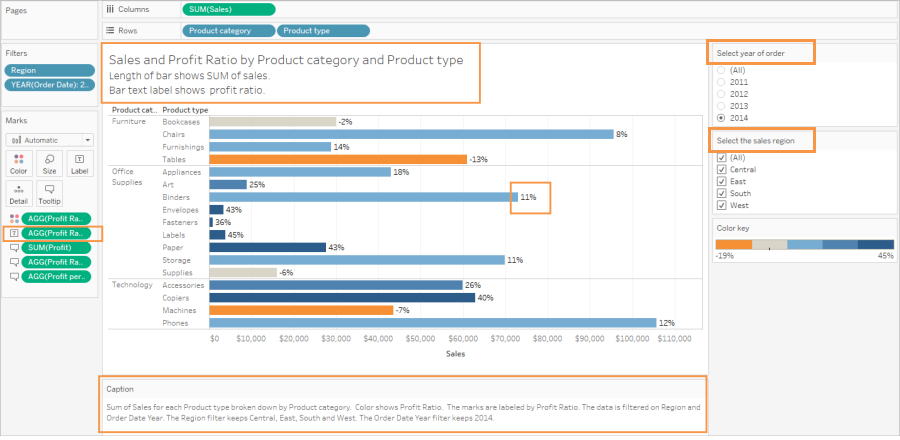Uncheck the East region checkbox
Viewport: 900px width, 440px height.
(x=722, y=181)
